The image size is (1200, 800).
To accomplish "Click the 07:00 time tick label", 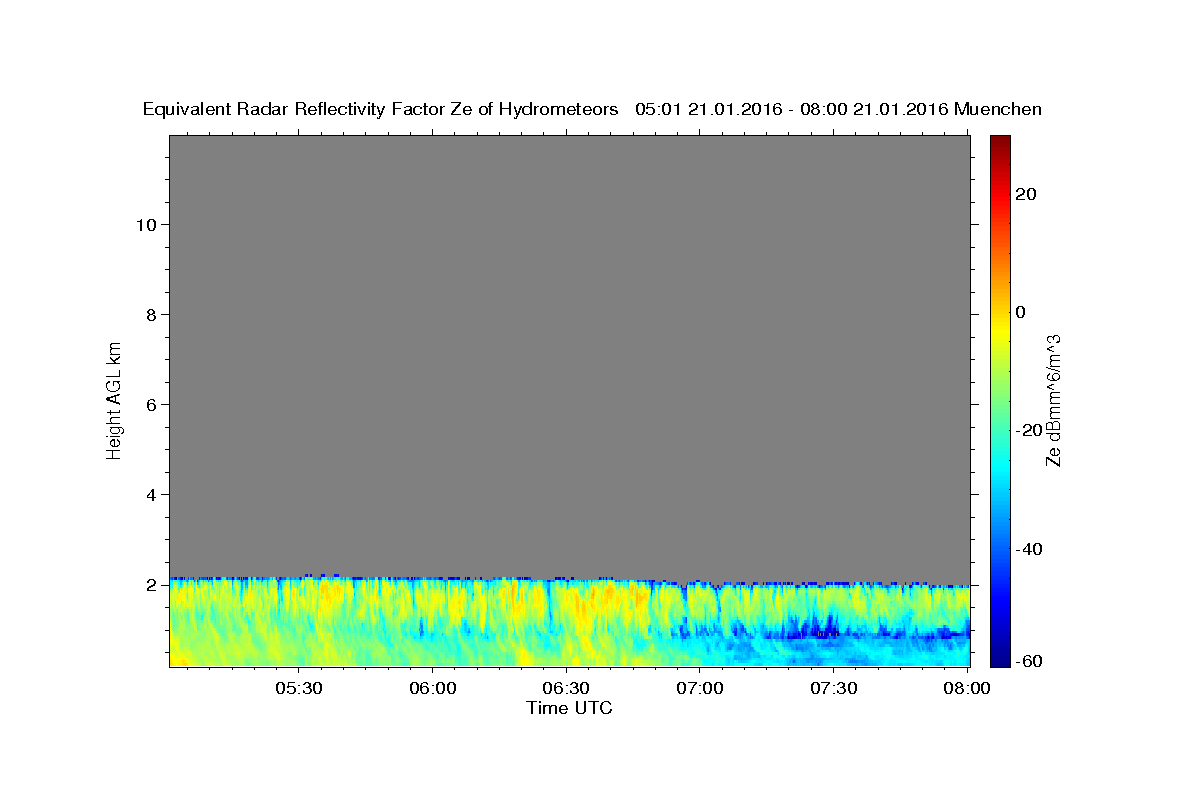I will 700,688.
